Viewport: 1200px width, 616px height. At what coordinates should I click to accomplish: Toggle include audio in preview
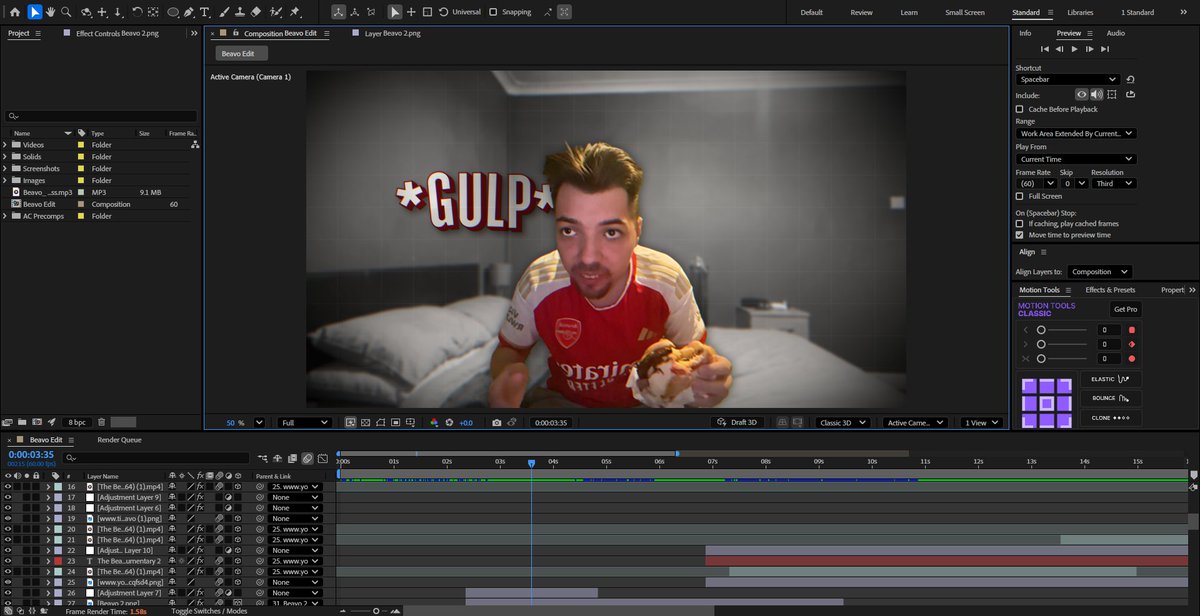(x=1096, y=94)
